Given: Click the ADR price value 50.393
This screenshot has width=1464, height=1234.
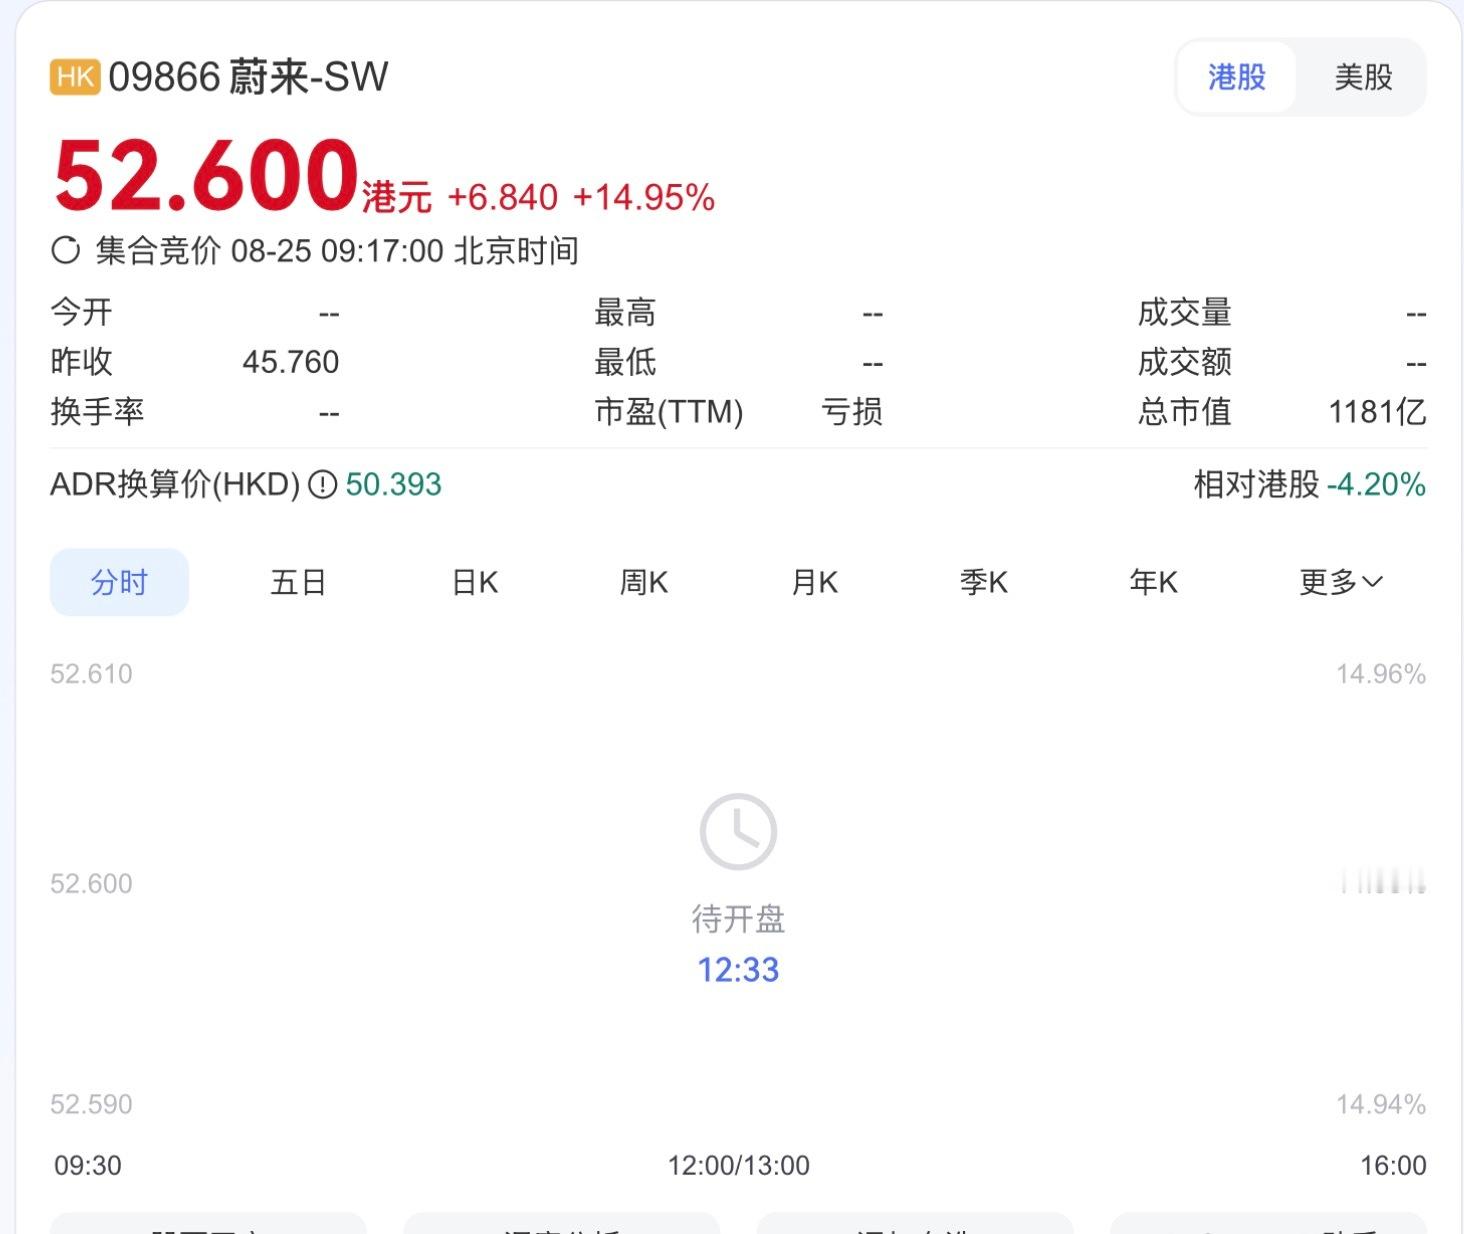Looking at the screenshot, I should [x=394, y=485].
